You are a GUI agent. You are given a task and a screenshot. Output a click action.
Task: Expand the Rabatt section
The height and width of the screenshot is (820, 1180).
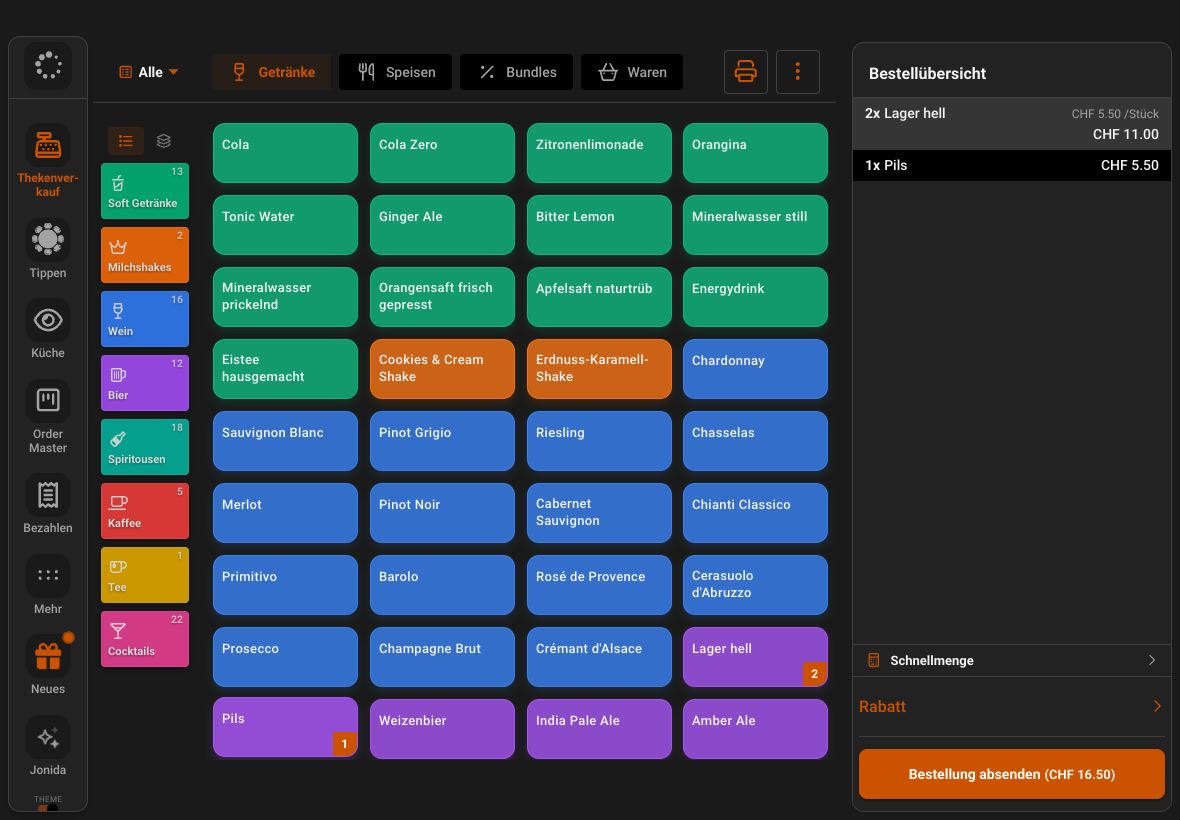(1011, 706)
